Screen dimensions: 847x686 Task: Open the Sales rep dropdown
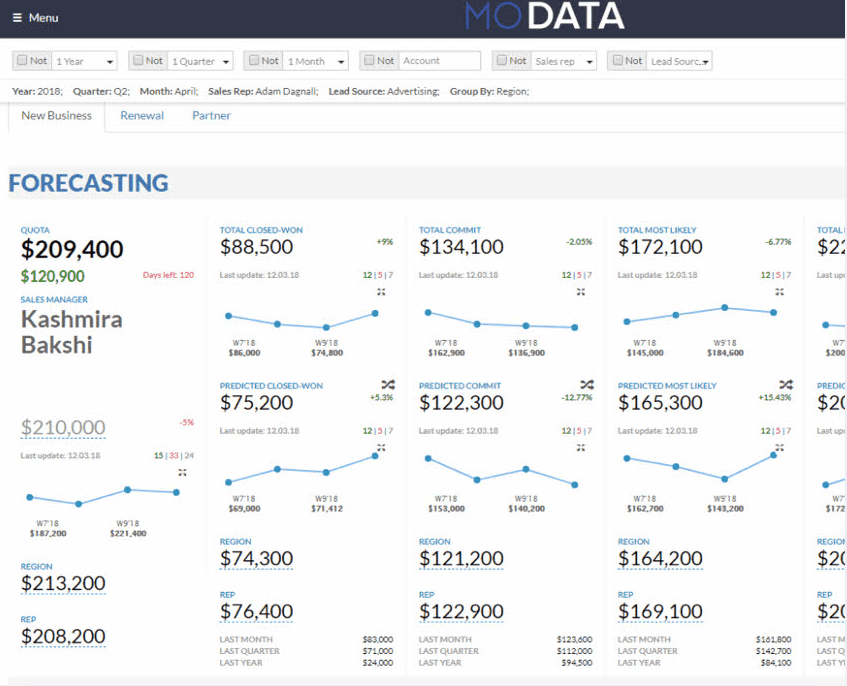tap(564, 61)
